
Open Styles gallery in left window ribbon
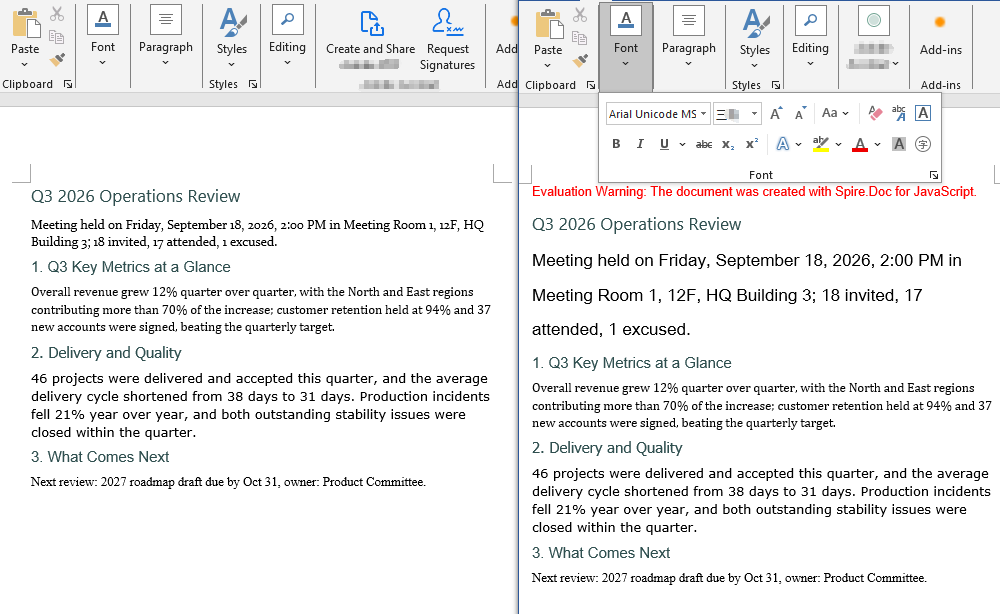232,38
